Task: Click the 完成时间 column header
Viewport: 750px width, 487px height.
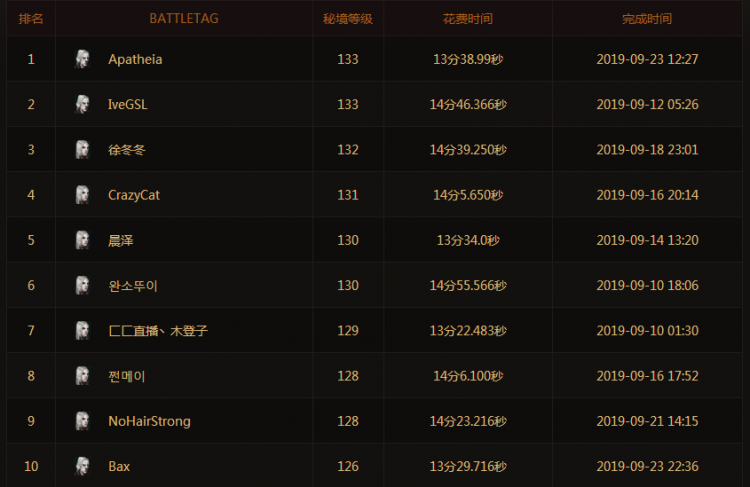Action: click(x=647, y=19)
